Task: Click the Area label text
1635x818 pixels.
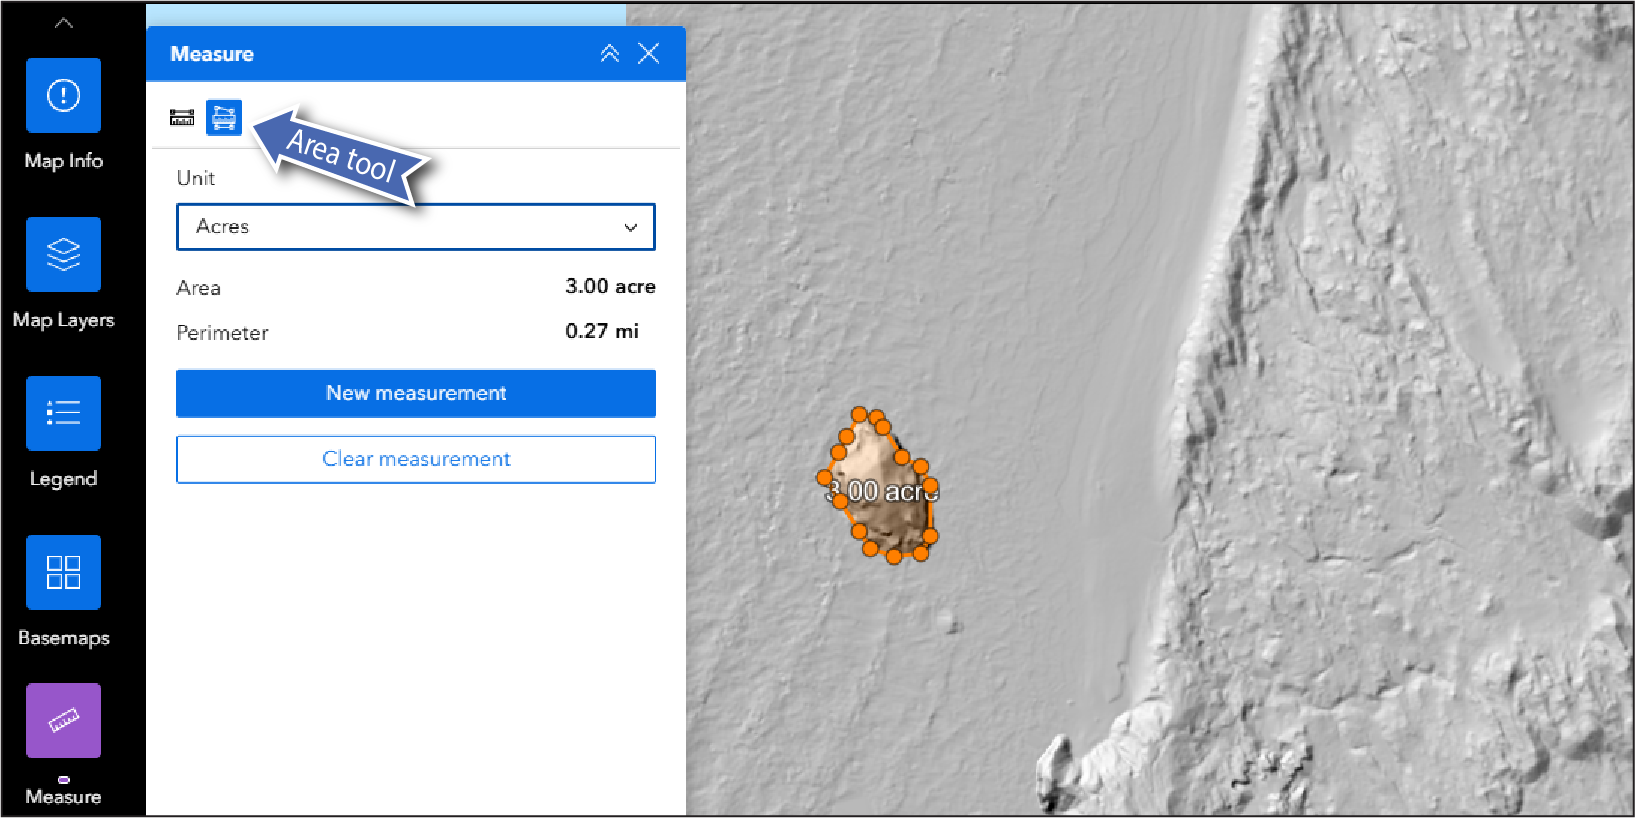Action: 198,288
